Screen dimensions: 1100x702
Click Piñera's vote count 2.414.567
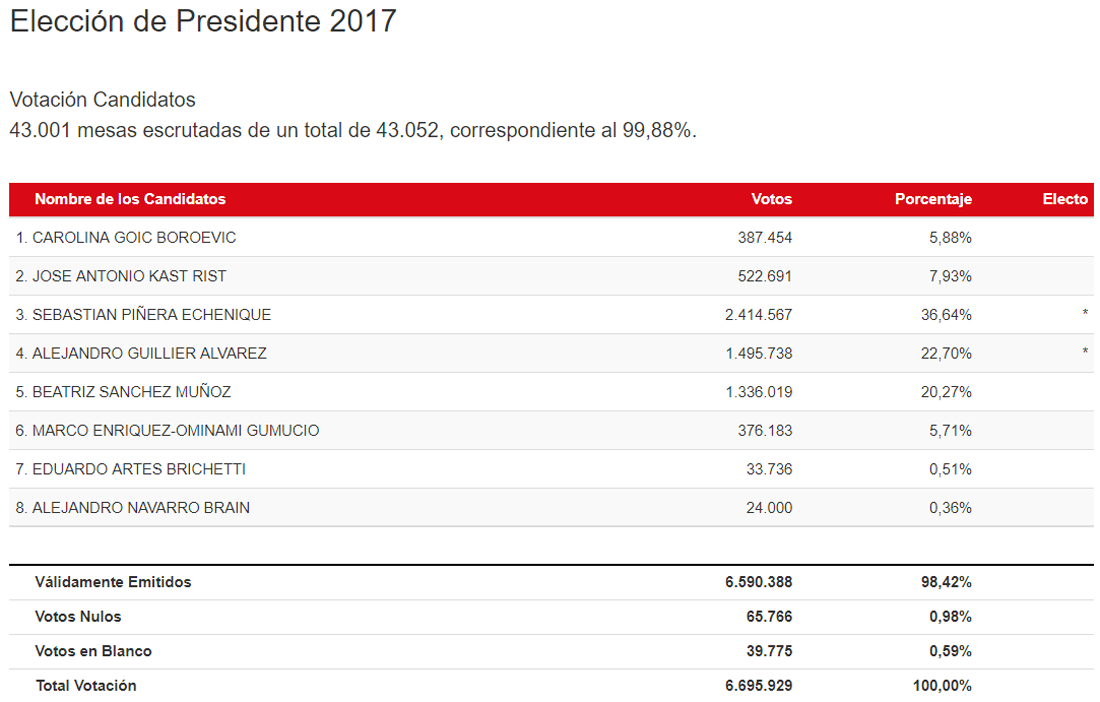(758, 315)
